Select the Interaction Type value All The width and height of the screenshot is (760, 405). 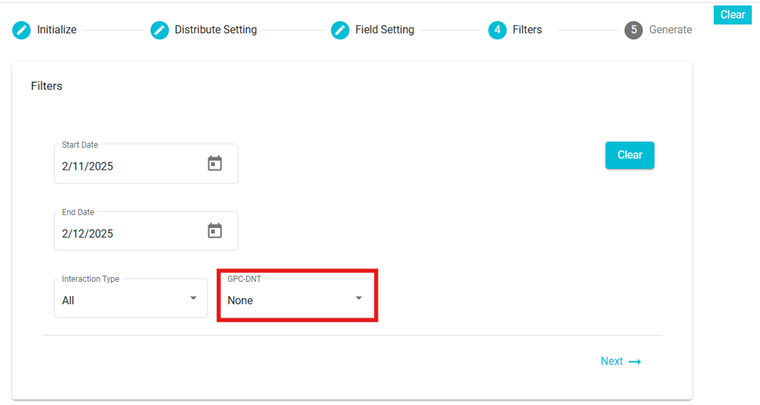[x=68, y=301]
